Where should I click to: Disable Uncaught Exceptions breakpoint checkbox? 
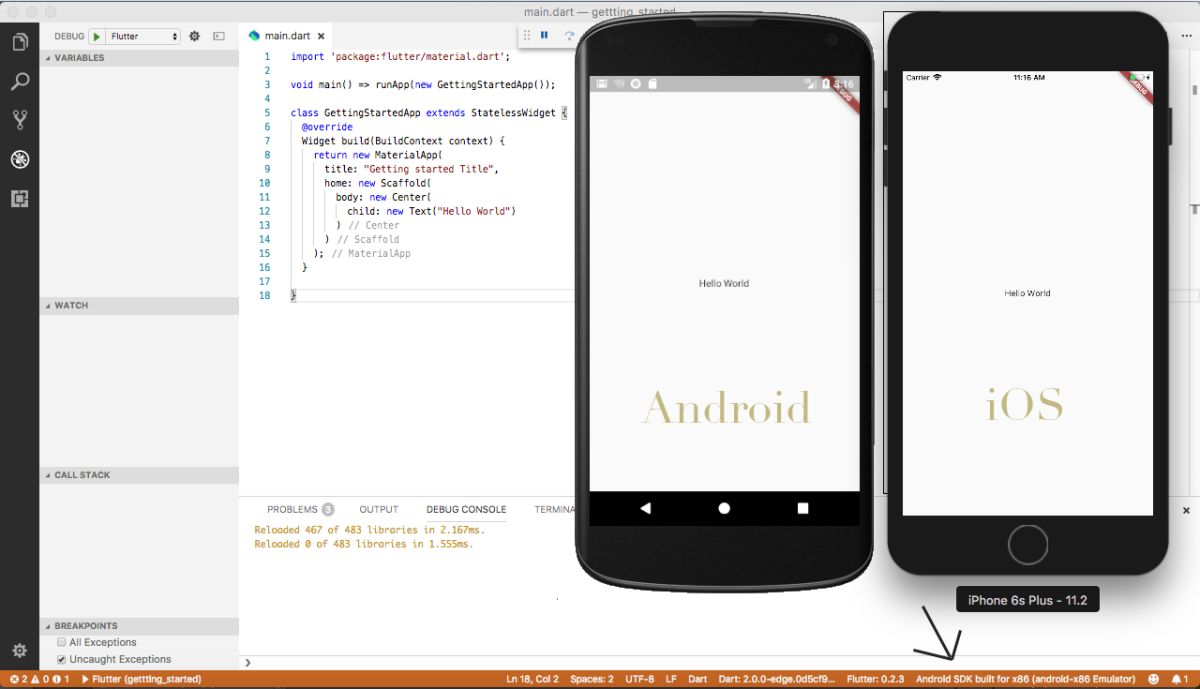[62, 659]
